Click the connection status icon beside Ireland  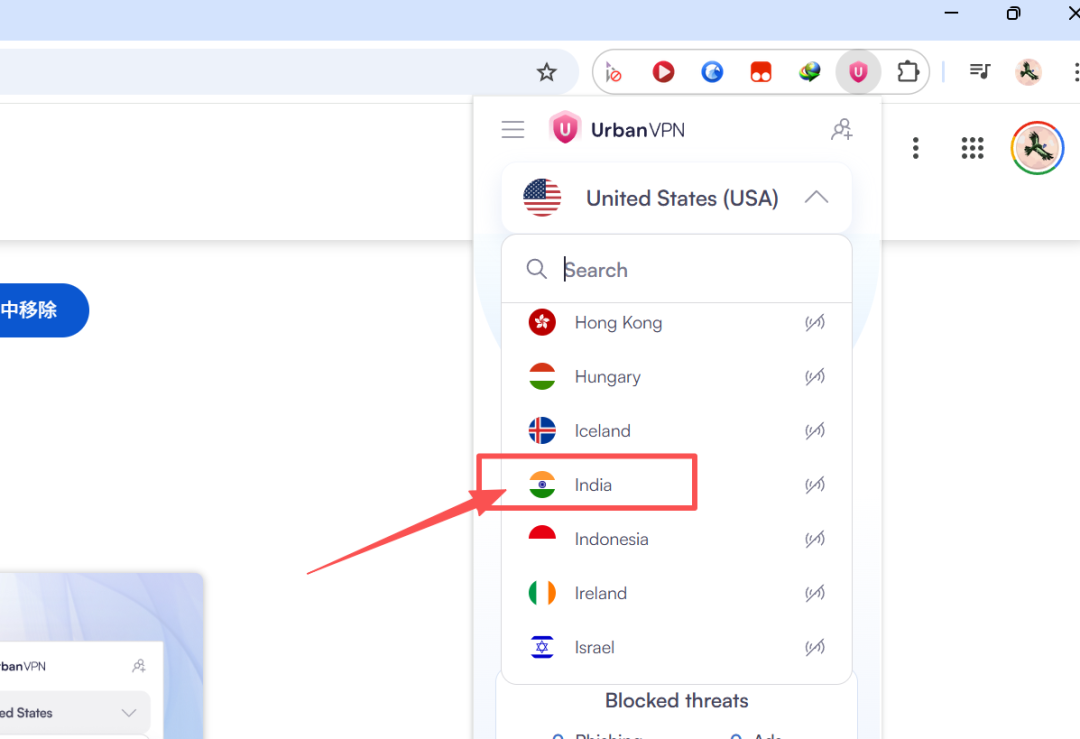815,593
